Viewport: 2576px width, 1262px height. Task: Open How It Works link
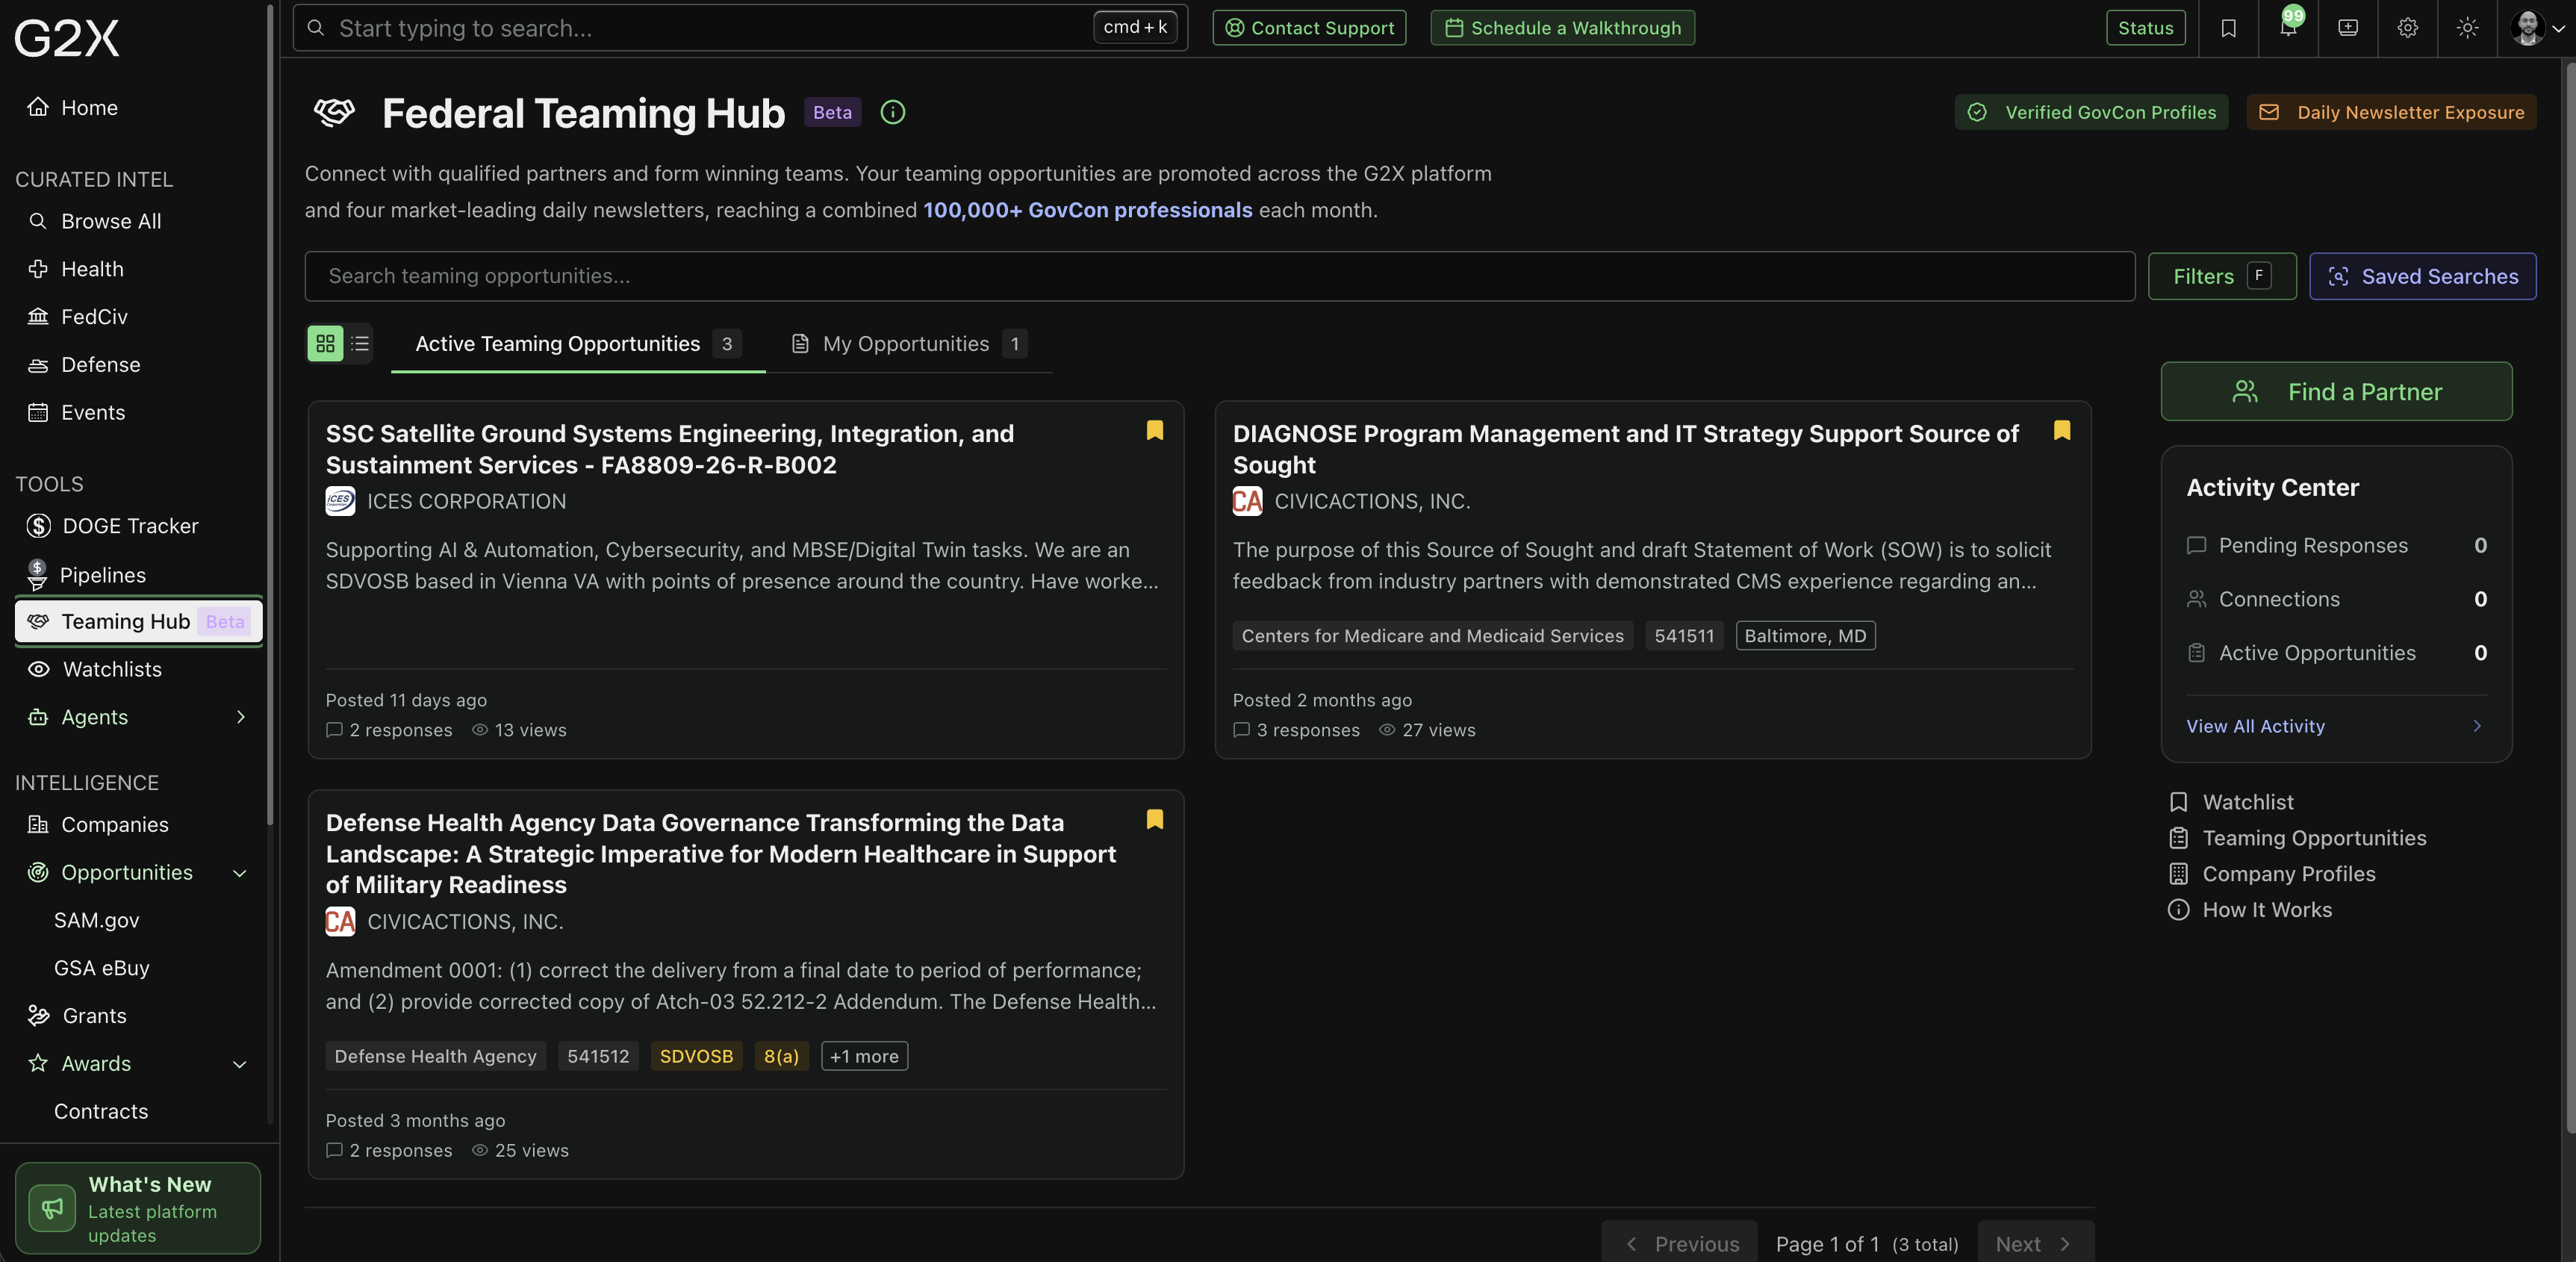(x=2249, y=910)
